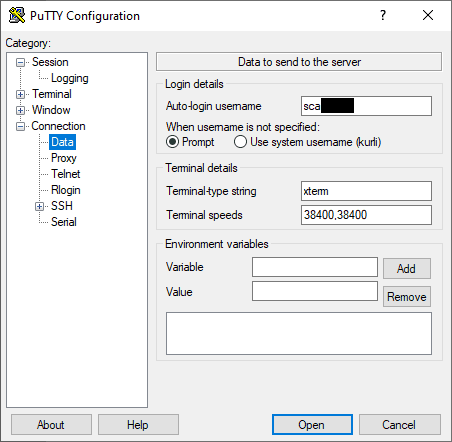Click the question mark help icon

pos(383,15)
